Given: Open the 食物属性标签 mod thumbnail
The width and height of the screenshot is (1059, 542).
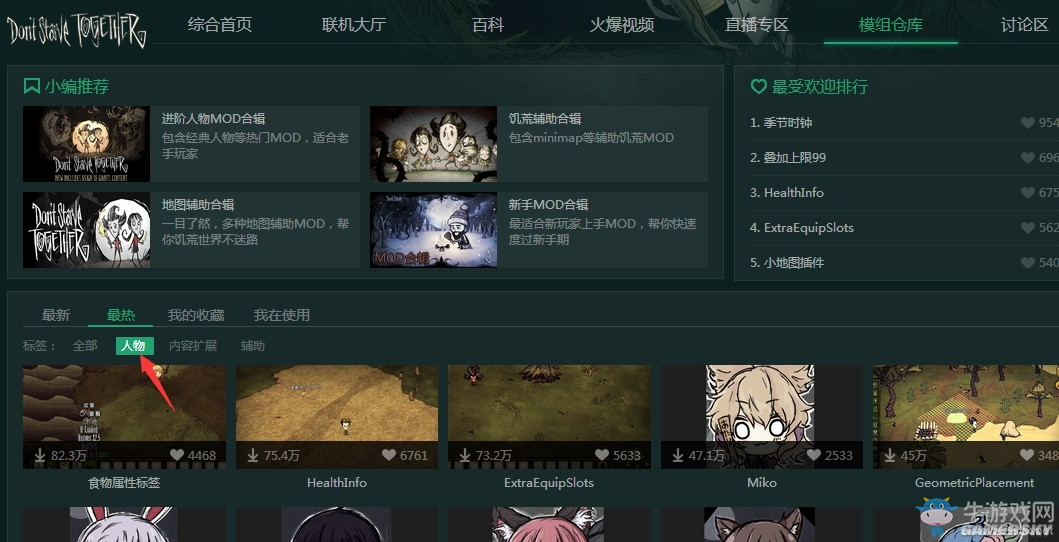Looking at the screenshot, I should pyautogui.click(x=124, y=416).
